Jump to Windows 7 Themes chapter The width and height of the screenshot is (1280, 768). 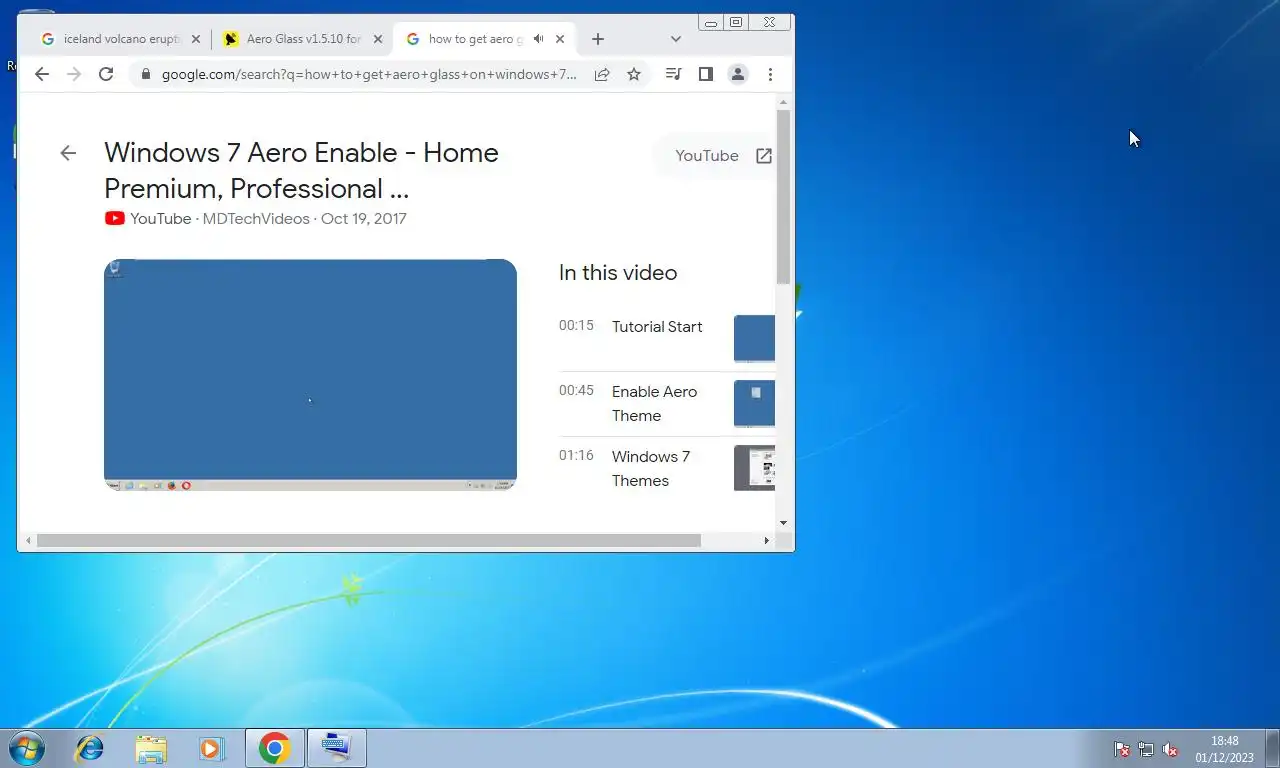point(651,469)
